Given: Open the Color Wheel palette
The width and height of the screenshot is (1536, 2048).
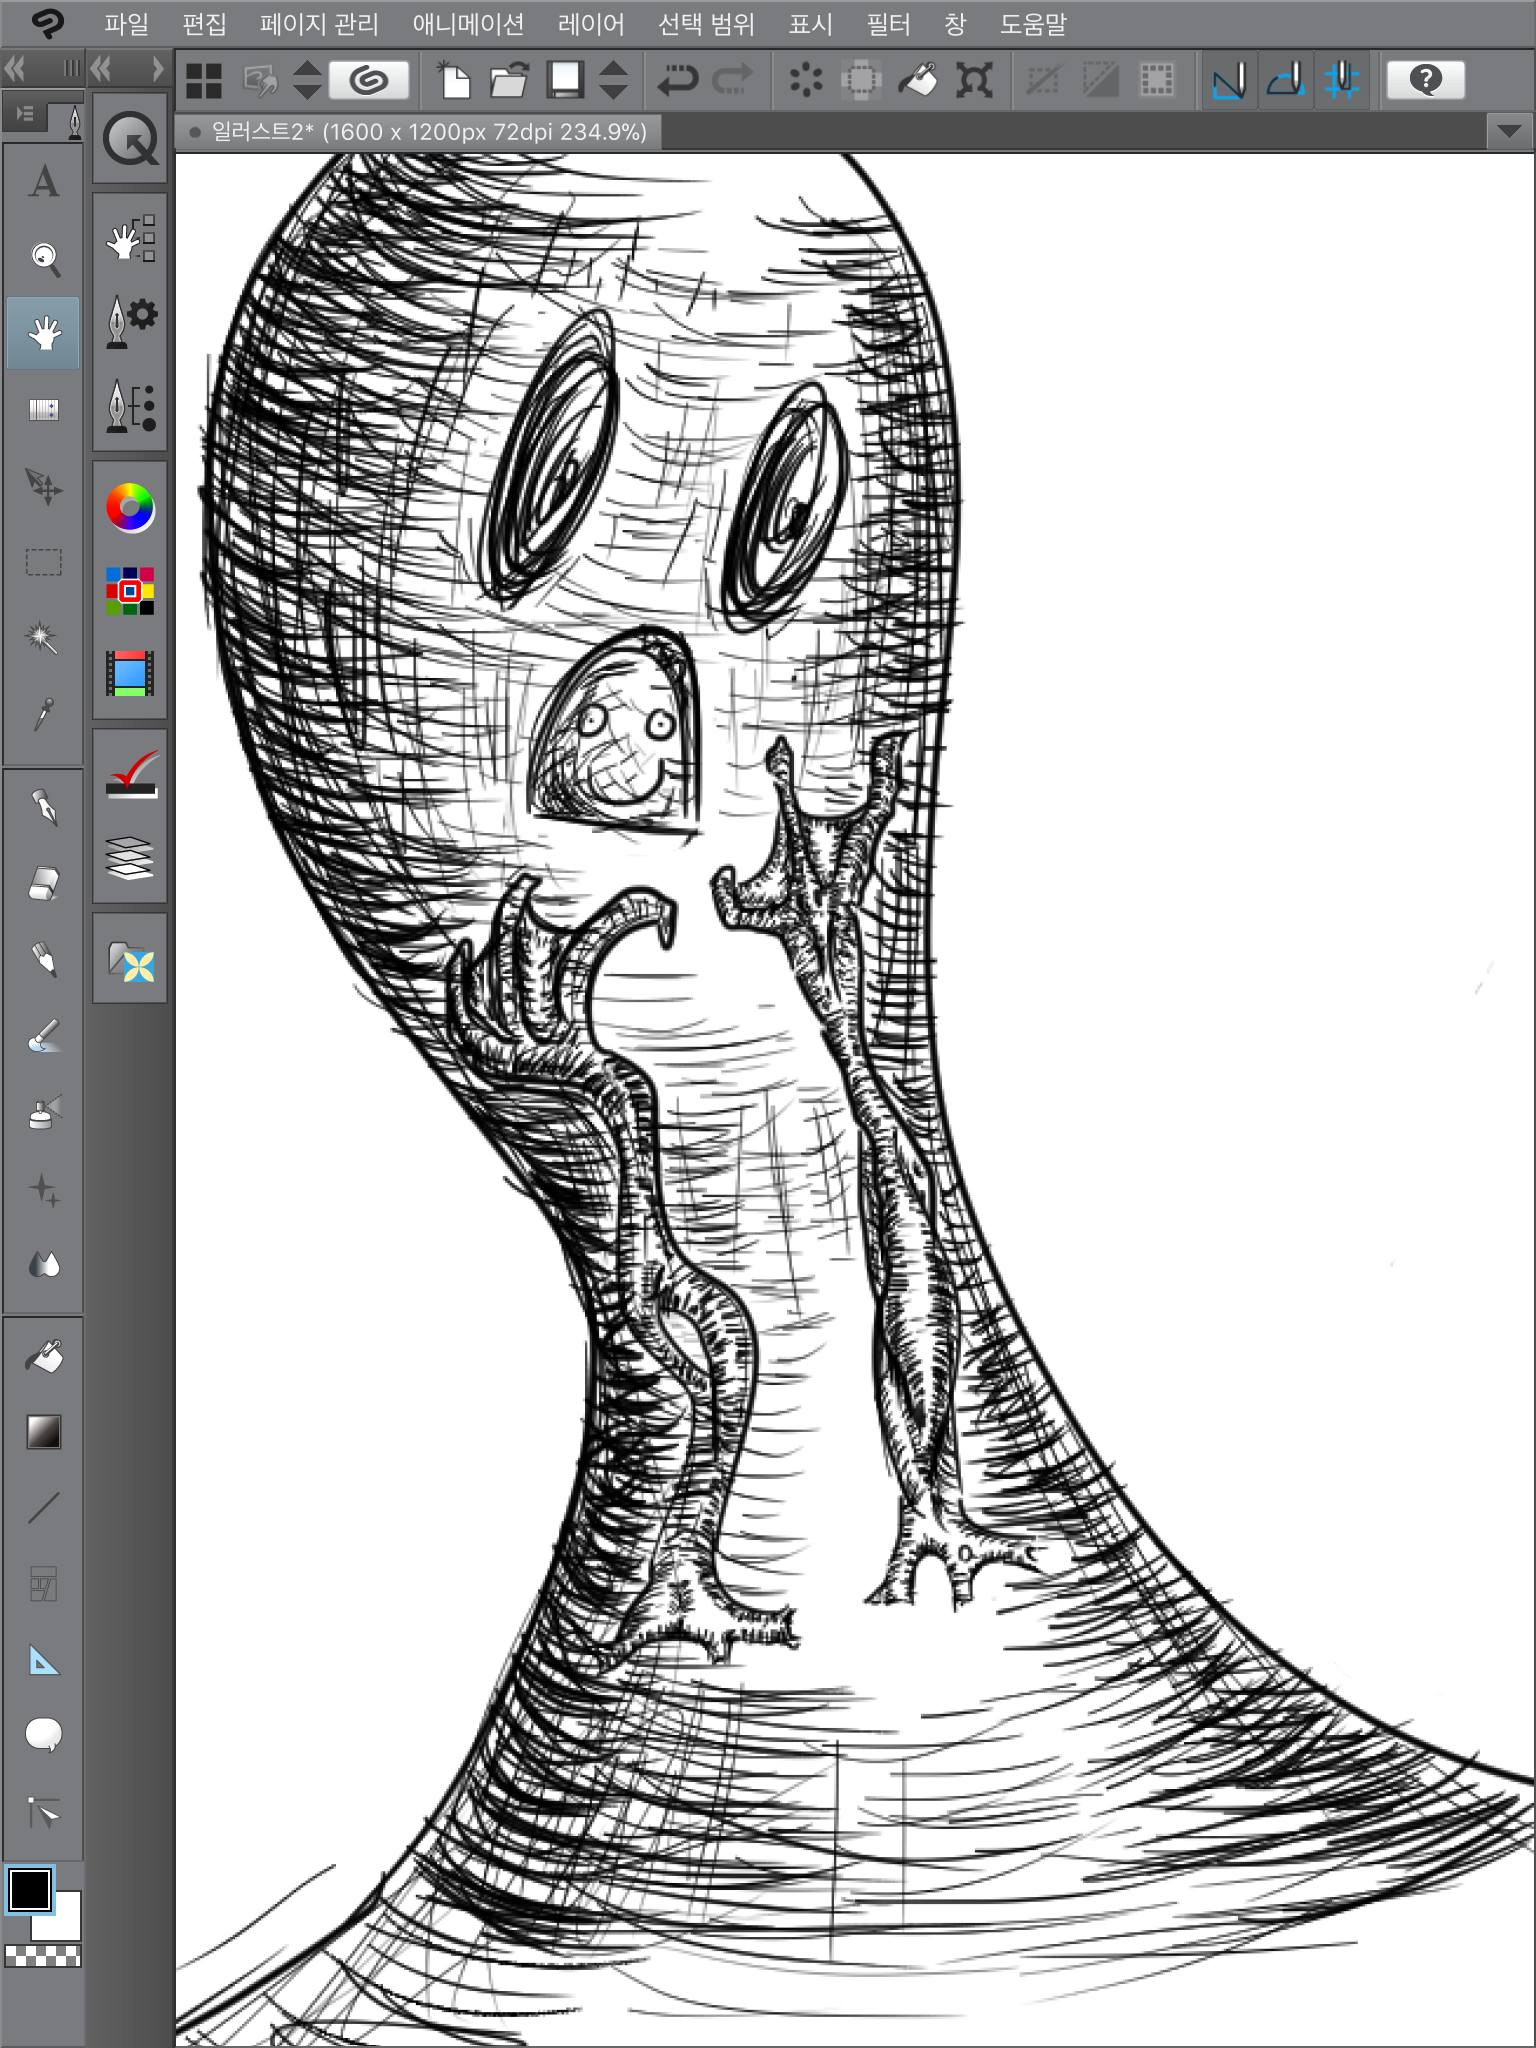Looking at the screenshot, I should click(130, 508).
